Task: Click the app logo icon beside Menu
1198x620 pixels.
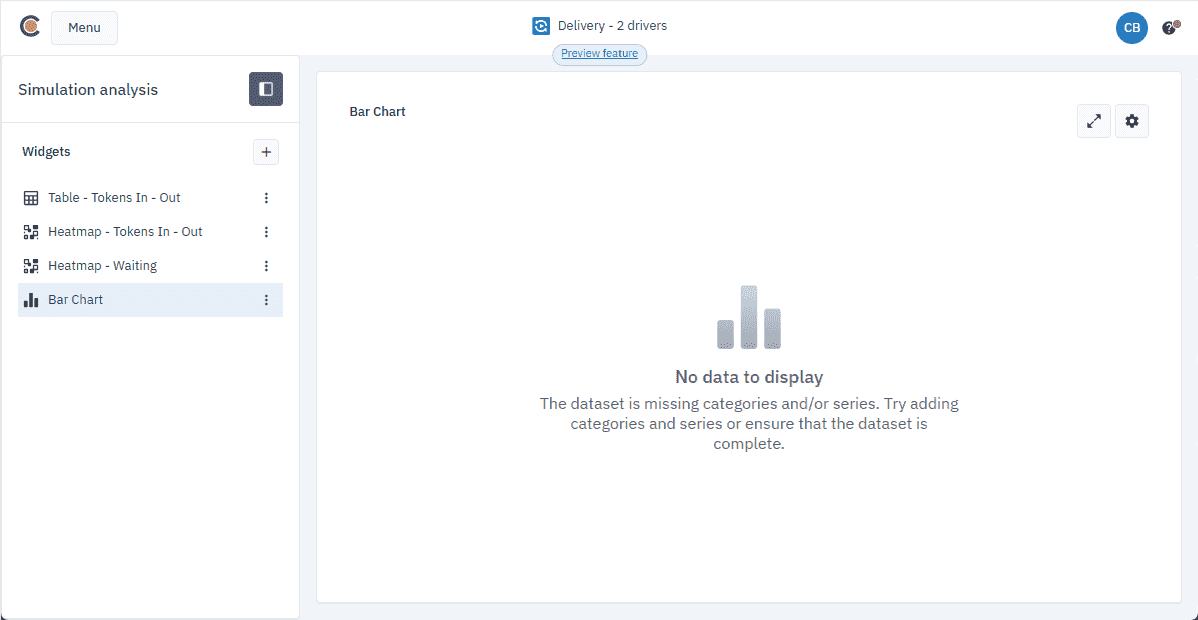Action: [x=30, y=27]
